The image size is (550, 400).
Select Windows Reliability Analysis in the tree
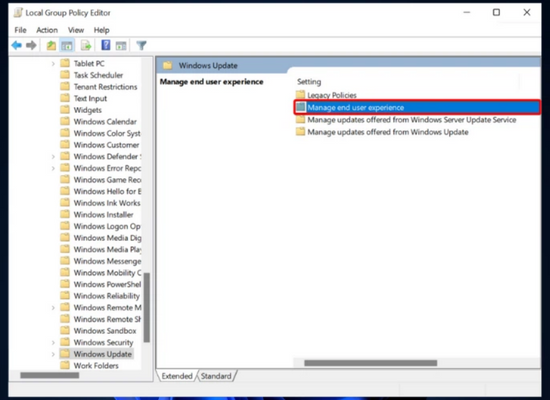pyautogui.click(x=106, y=296)
